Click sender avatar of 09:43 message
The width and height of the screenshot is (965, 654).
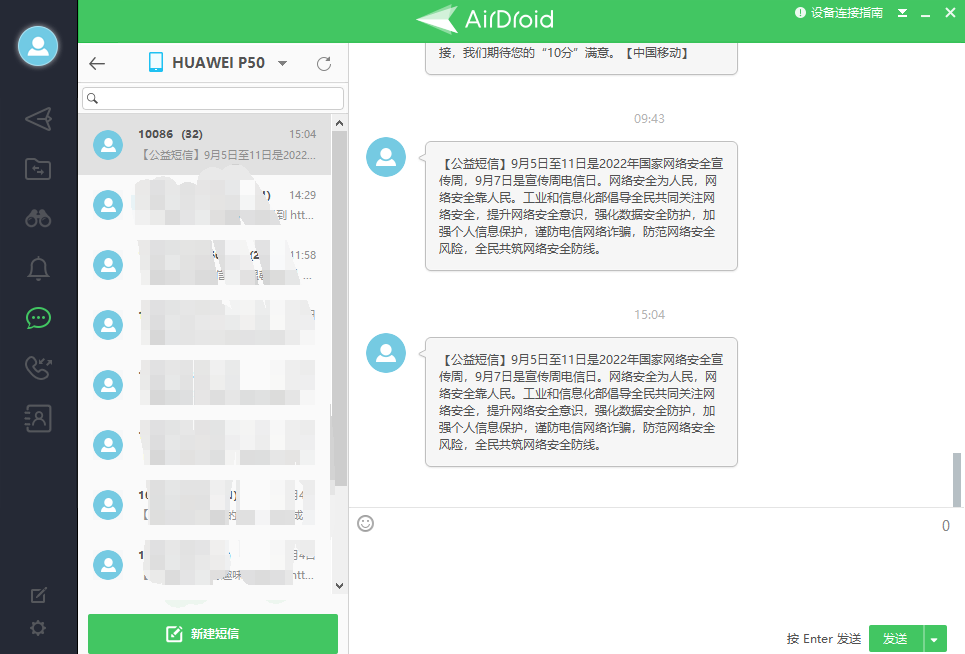[386, 157]
